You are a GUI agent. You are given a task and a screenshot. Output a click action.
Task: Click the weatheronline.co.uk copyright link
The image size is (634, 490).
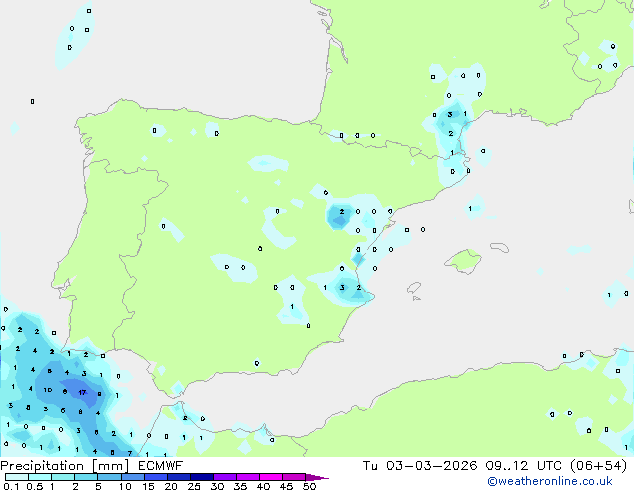point(550,481)
